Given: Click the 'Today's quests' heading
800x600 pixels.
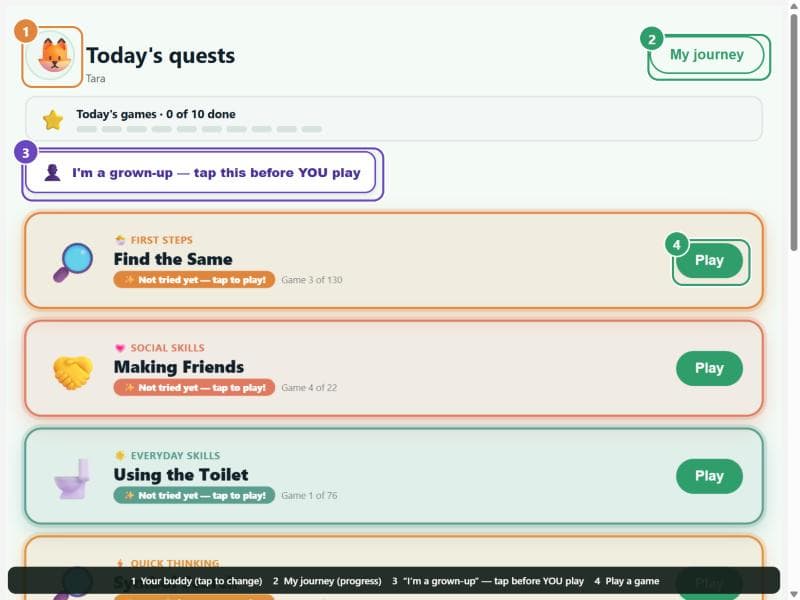Looking at the screenshot, I should (x=160, y=56).
